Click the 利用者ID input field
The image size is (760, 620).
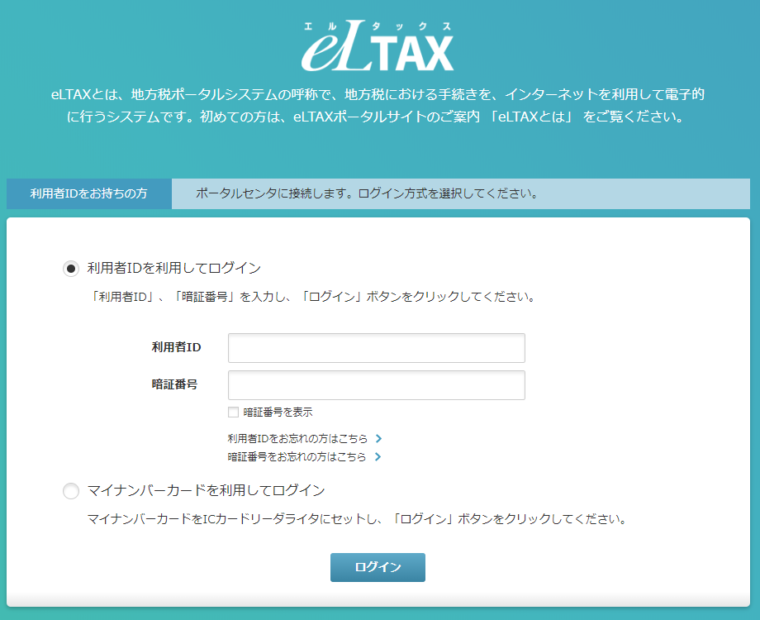coord(377,348)
